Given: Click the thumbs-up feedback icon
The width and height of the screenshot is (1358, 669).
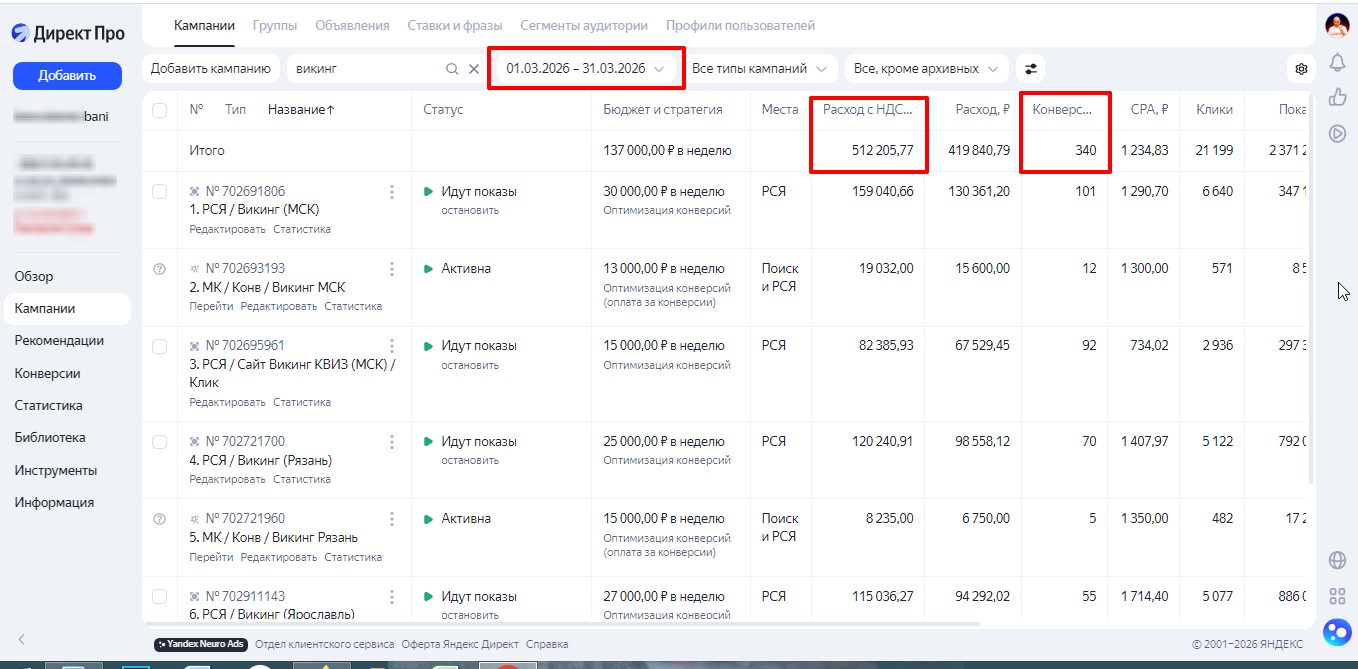Looking at the screenshot, I should 1337,97.
